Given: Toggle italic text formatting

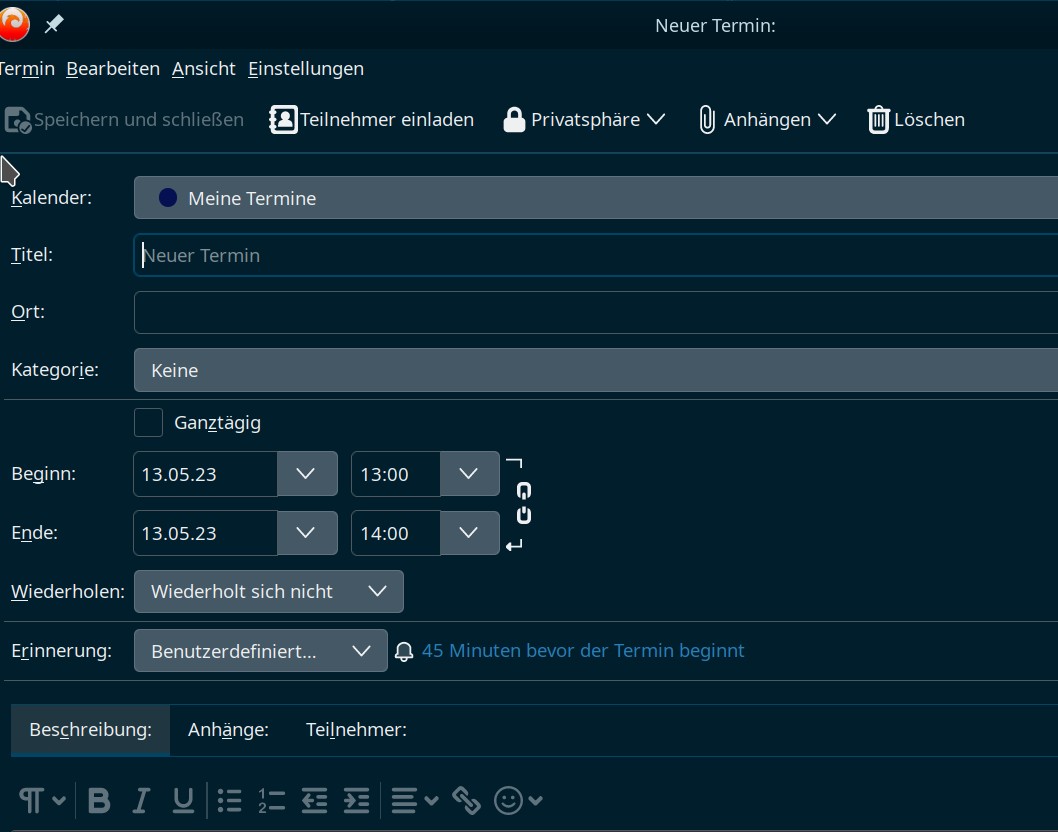Looking at the screenshot, I should coord(141,800).
